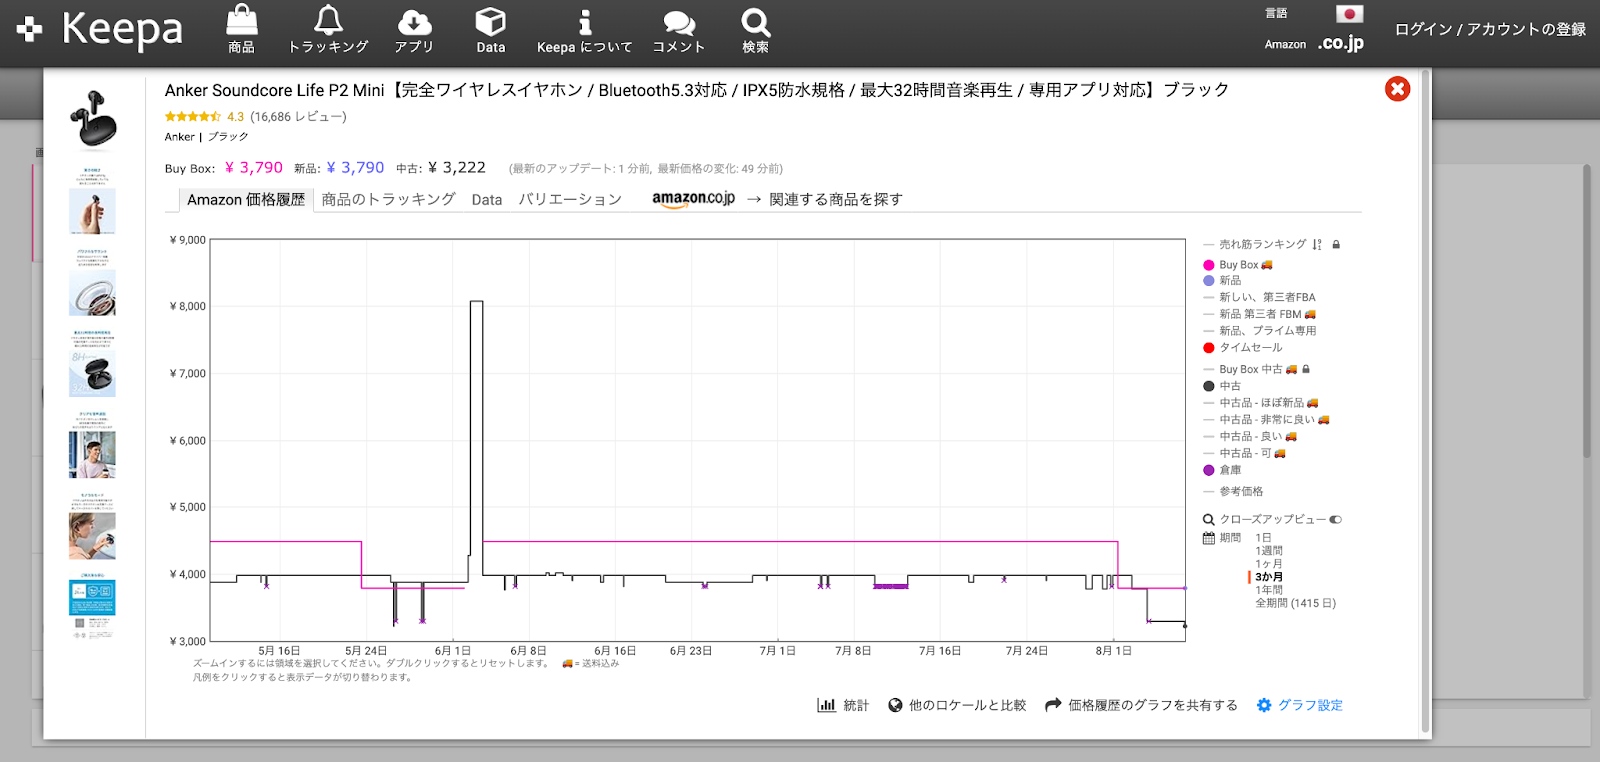The image size is (1600, 762).
Task: Switch to 商品のトラッキング tab
Action: (388, 200)
